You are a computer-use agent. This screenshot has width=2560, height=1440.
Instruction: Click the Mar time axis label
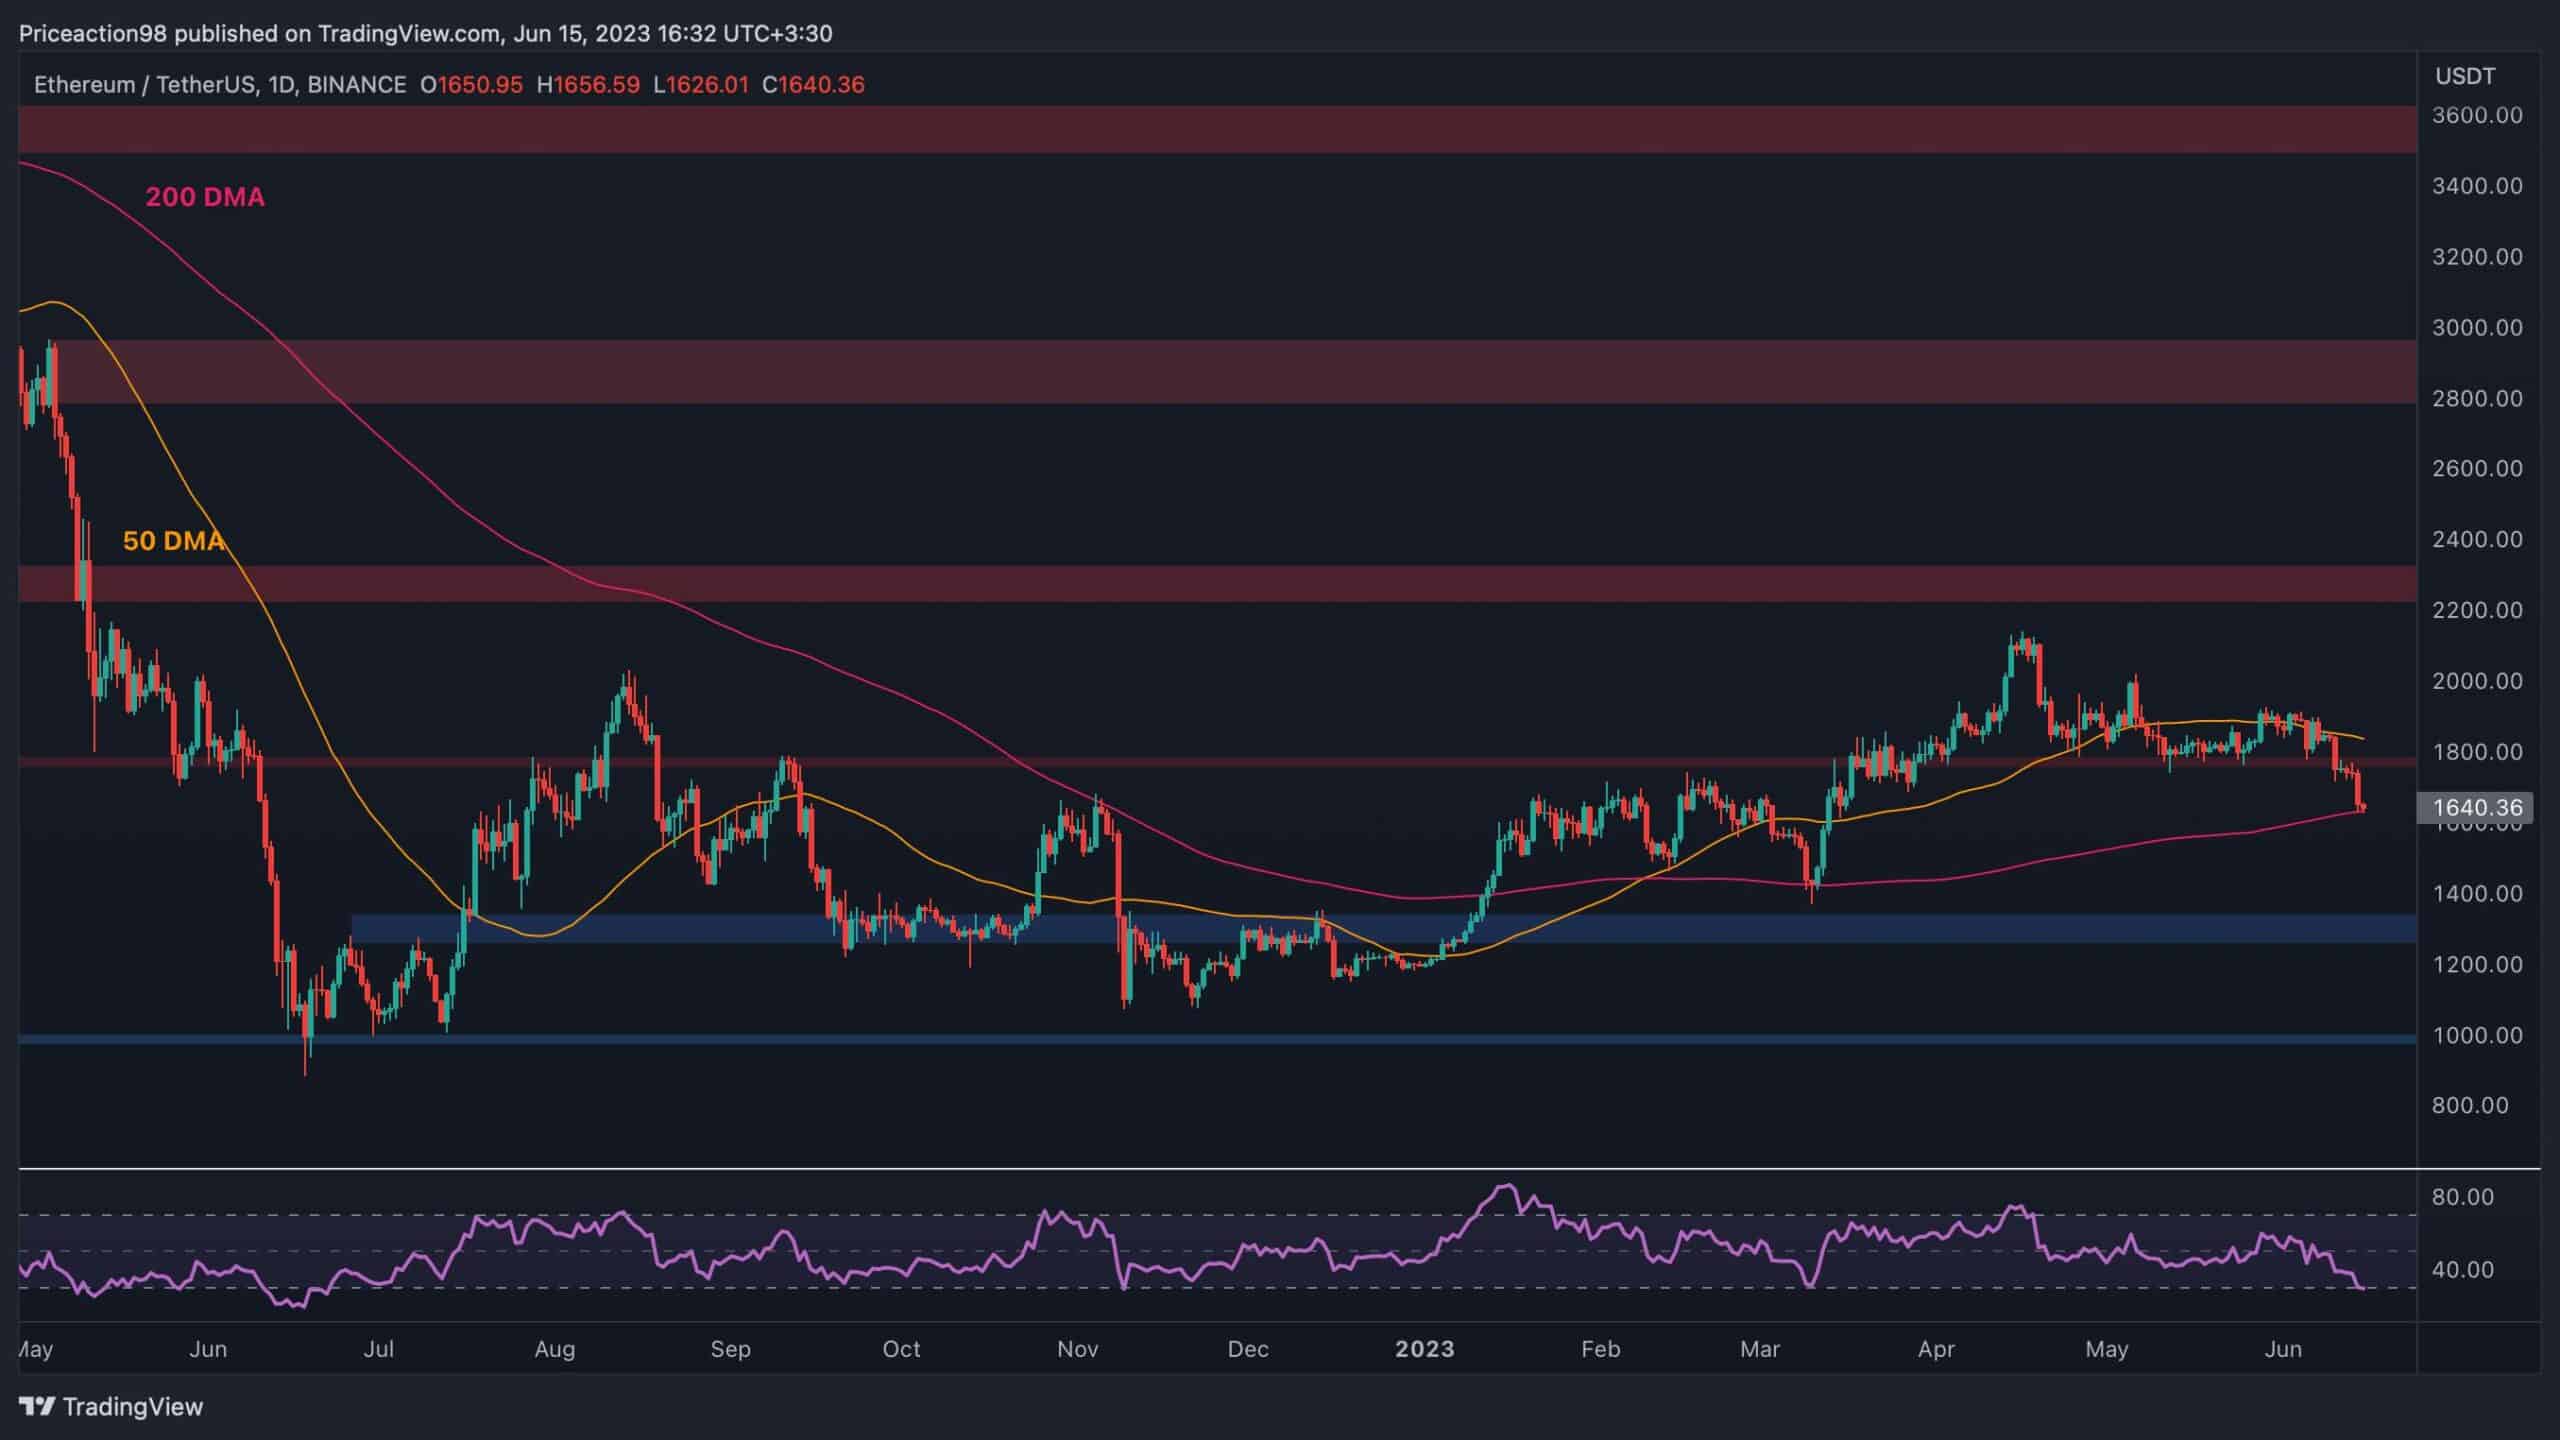[1760, 1350]
